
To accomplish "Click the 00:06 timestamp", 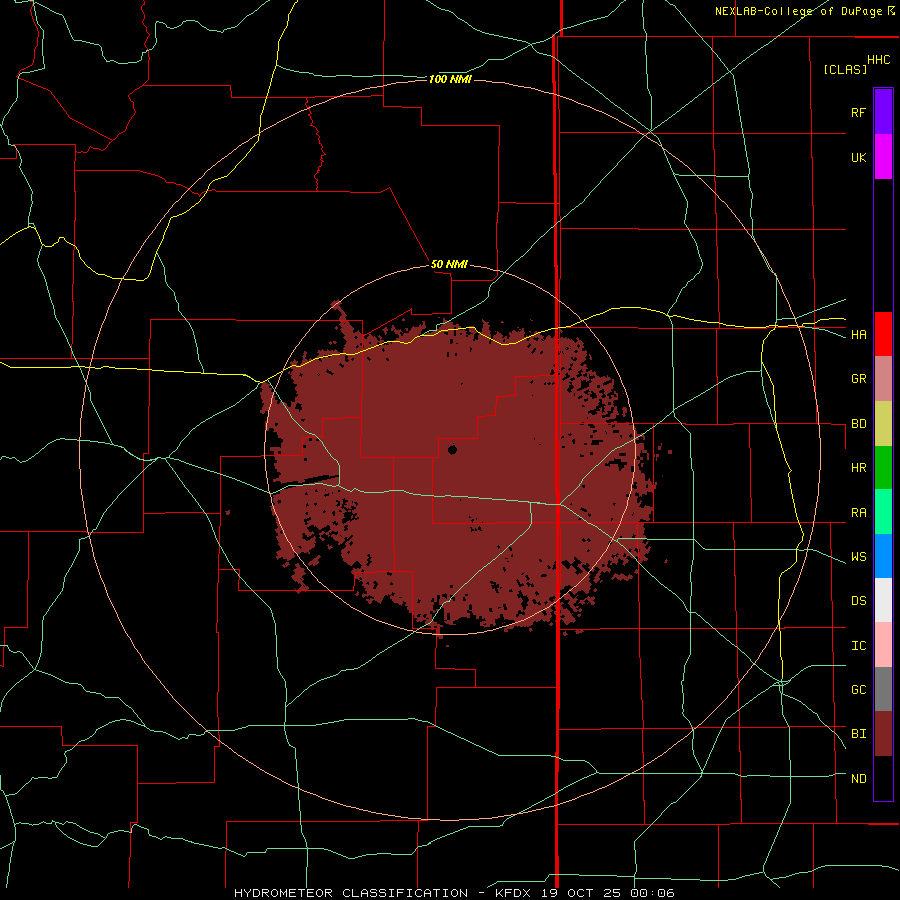I will (651, 893).
